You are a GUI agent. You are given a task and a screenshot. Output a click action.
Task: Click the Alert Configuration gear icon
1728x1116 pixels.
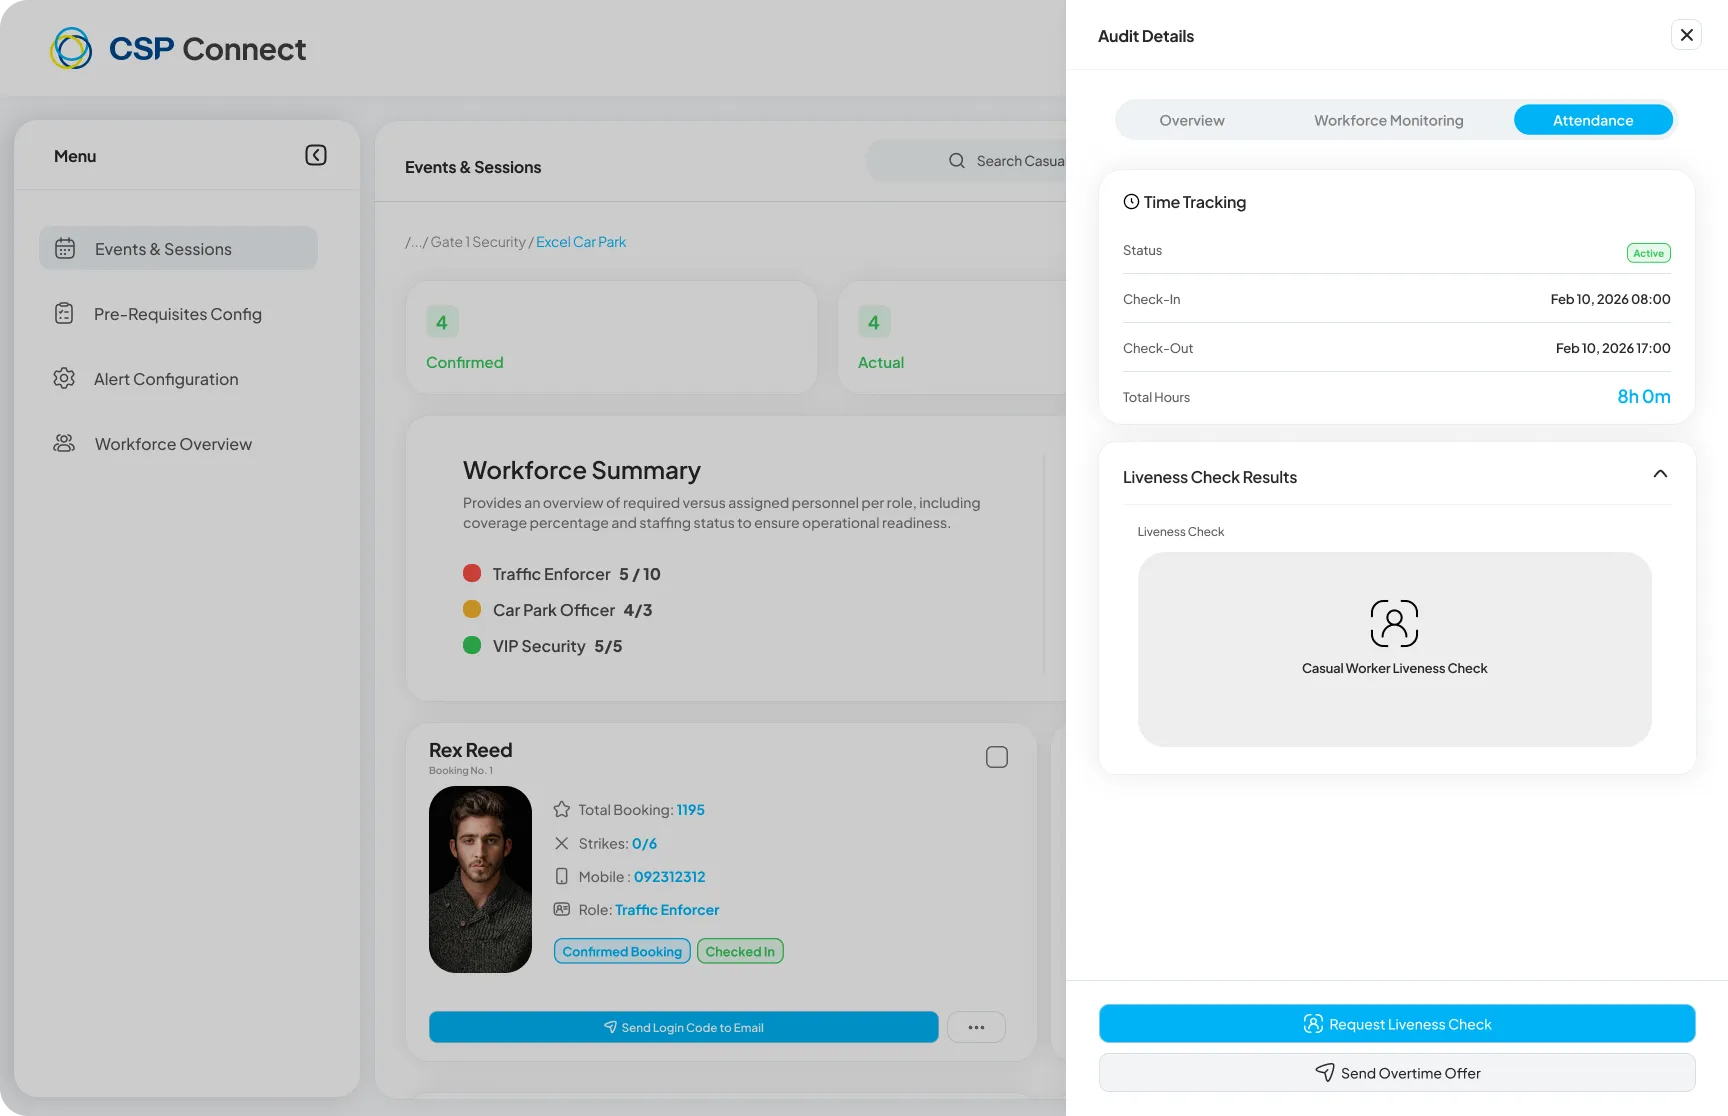[64, 378]
